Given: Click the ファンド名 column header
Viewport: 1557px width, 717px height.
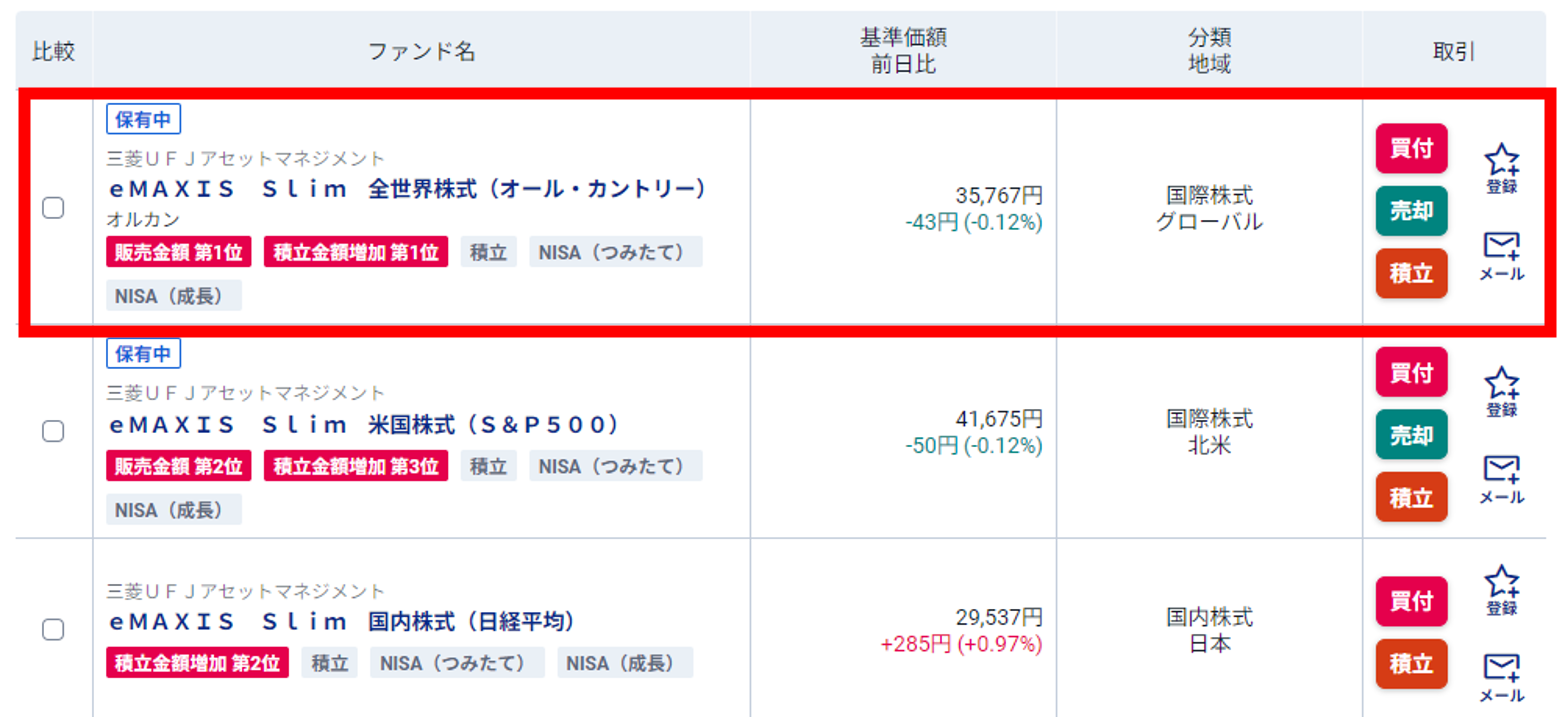Looking at the screenshot, I should (x=421, y=52).
